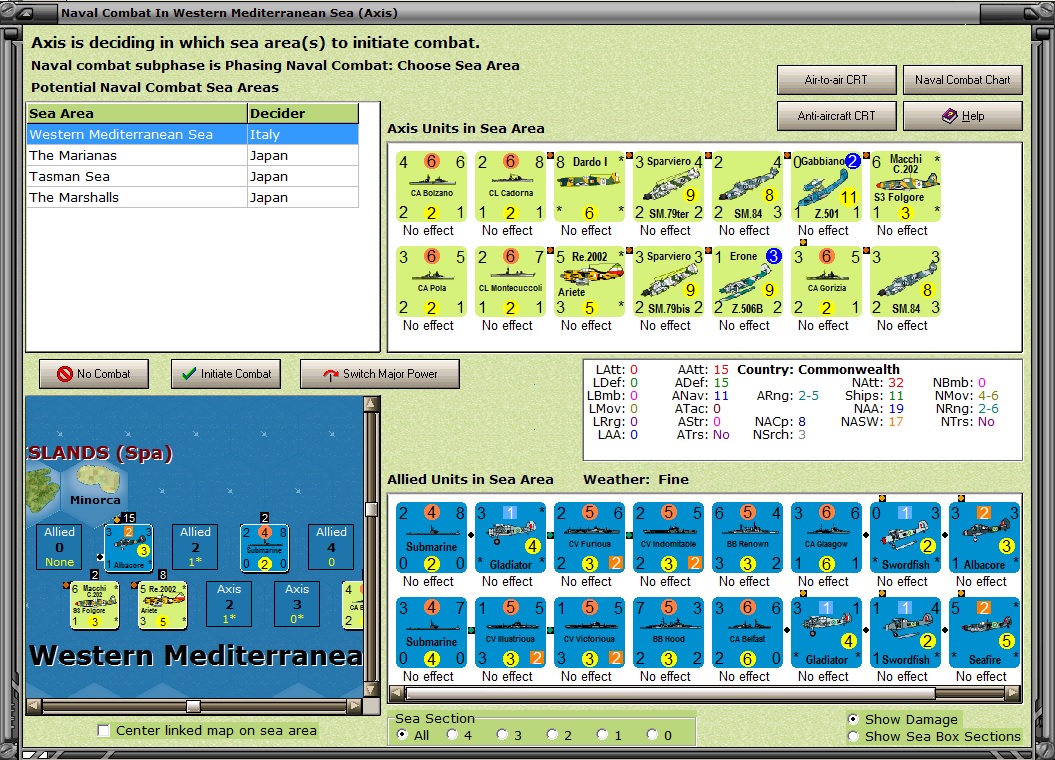Screen dimensions: 1055x760
Task: Click the CV Victorious carrier counter
Action: tap(589, 633)
